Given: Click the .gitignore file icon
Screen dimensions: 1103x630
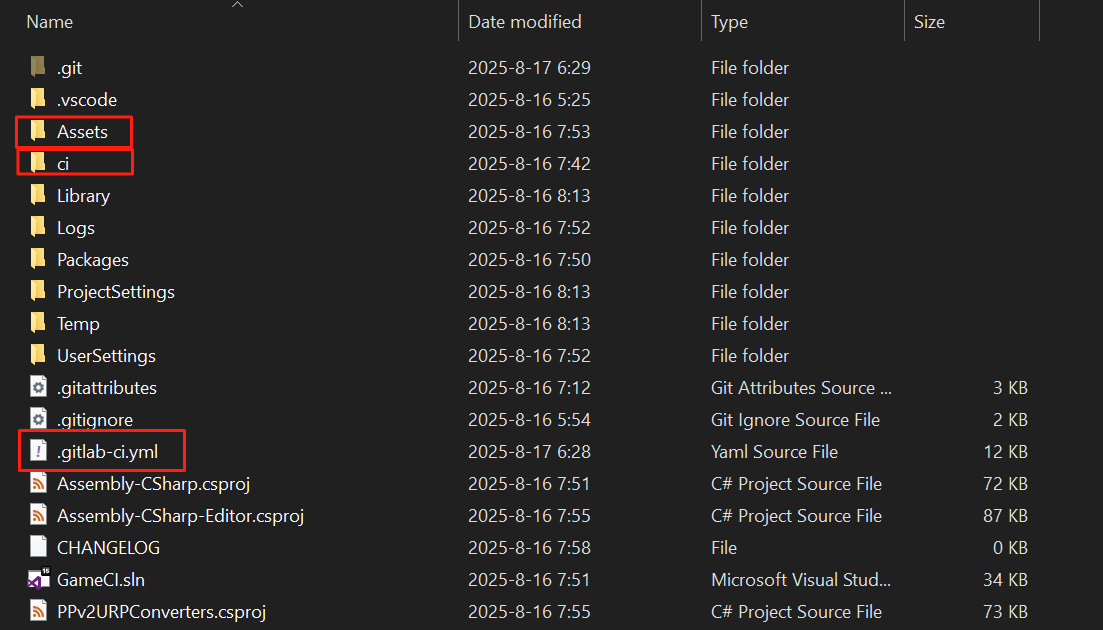Looking at the screenshot, I should point(38,420).
